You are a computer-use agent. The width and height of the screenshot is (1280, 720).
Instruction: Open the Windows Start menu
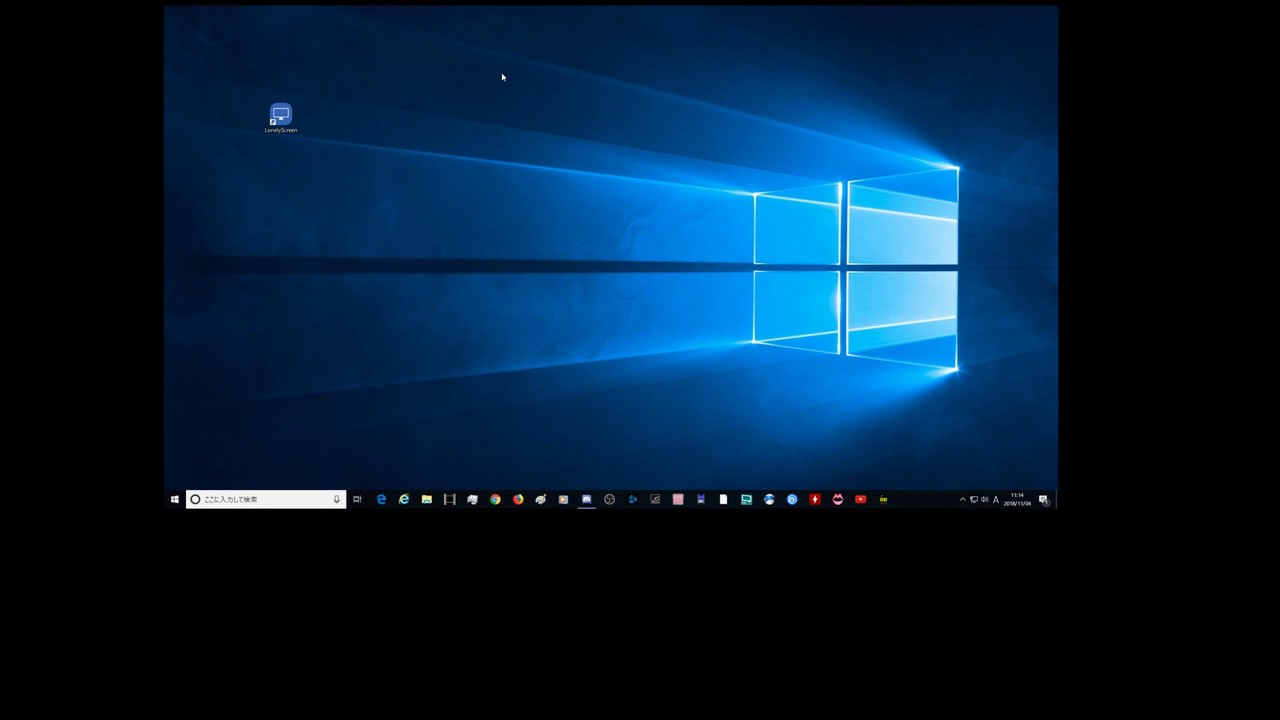[175, 499]
